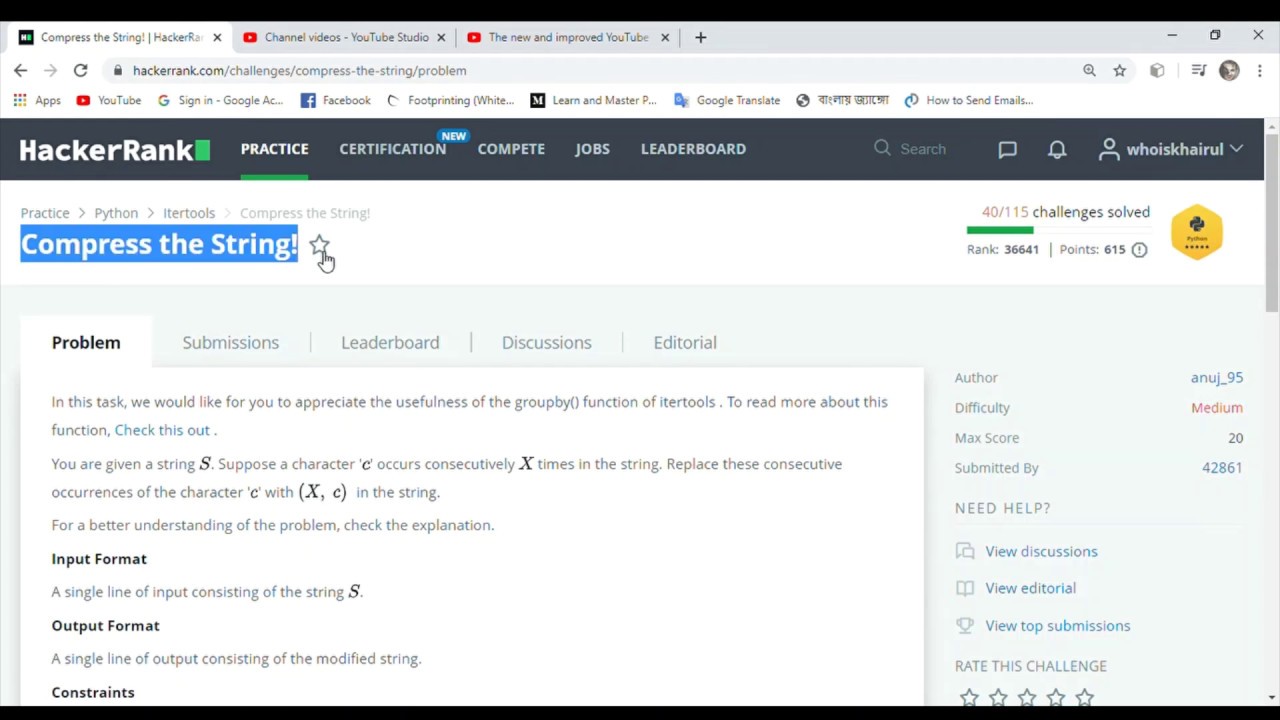Select the Problem tab

(86, 342)
